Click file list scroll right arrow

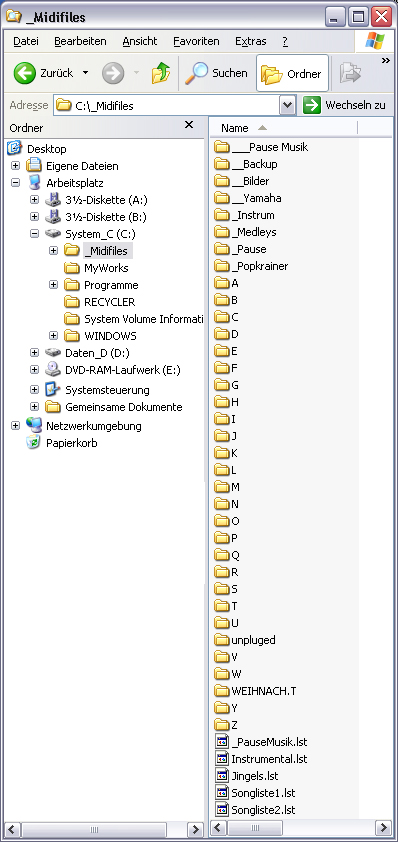383,827
